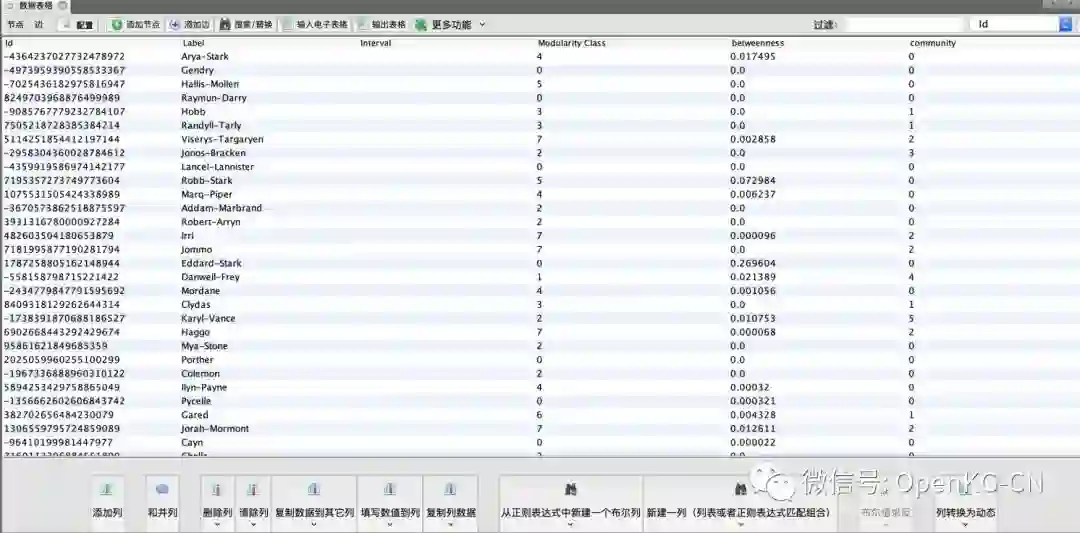Open 复制列数据 duplicate column dropdown
The width and height of the screenshot is (1080, 533).
click(450, 503)
